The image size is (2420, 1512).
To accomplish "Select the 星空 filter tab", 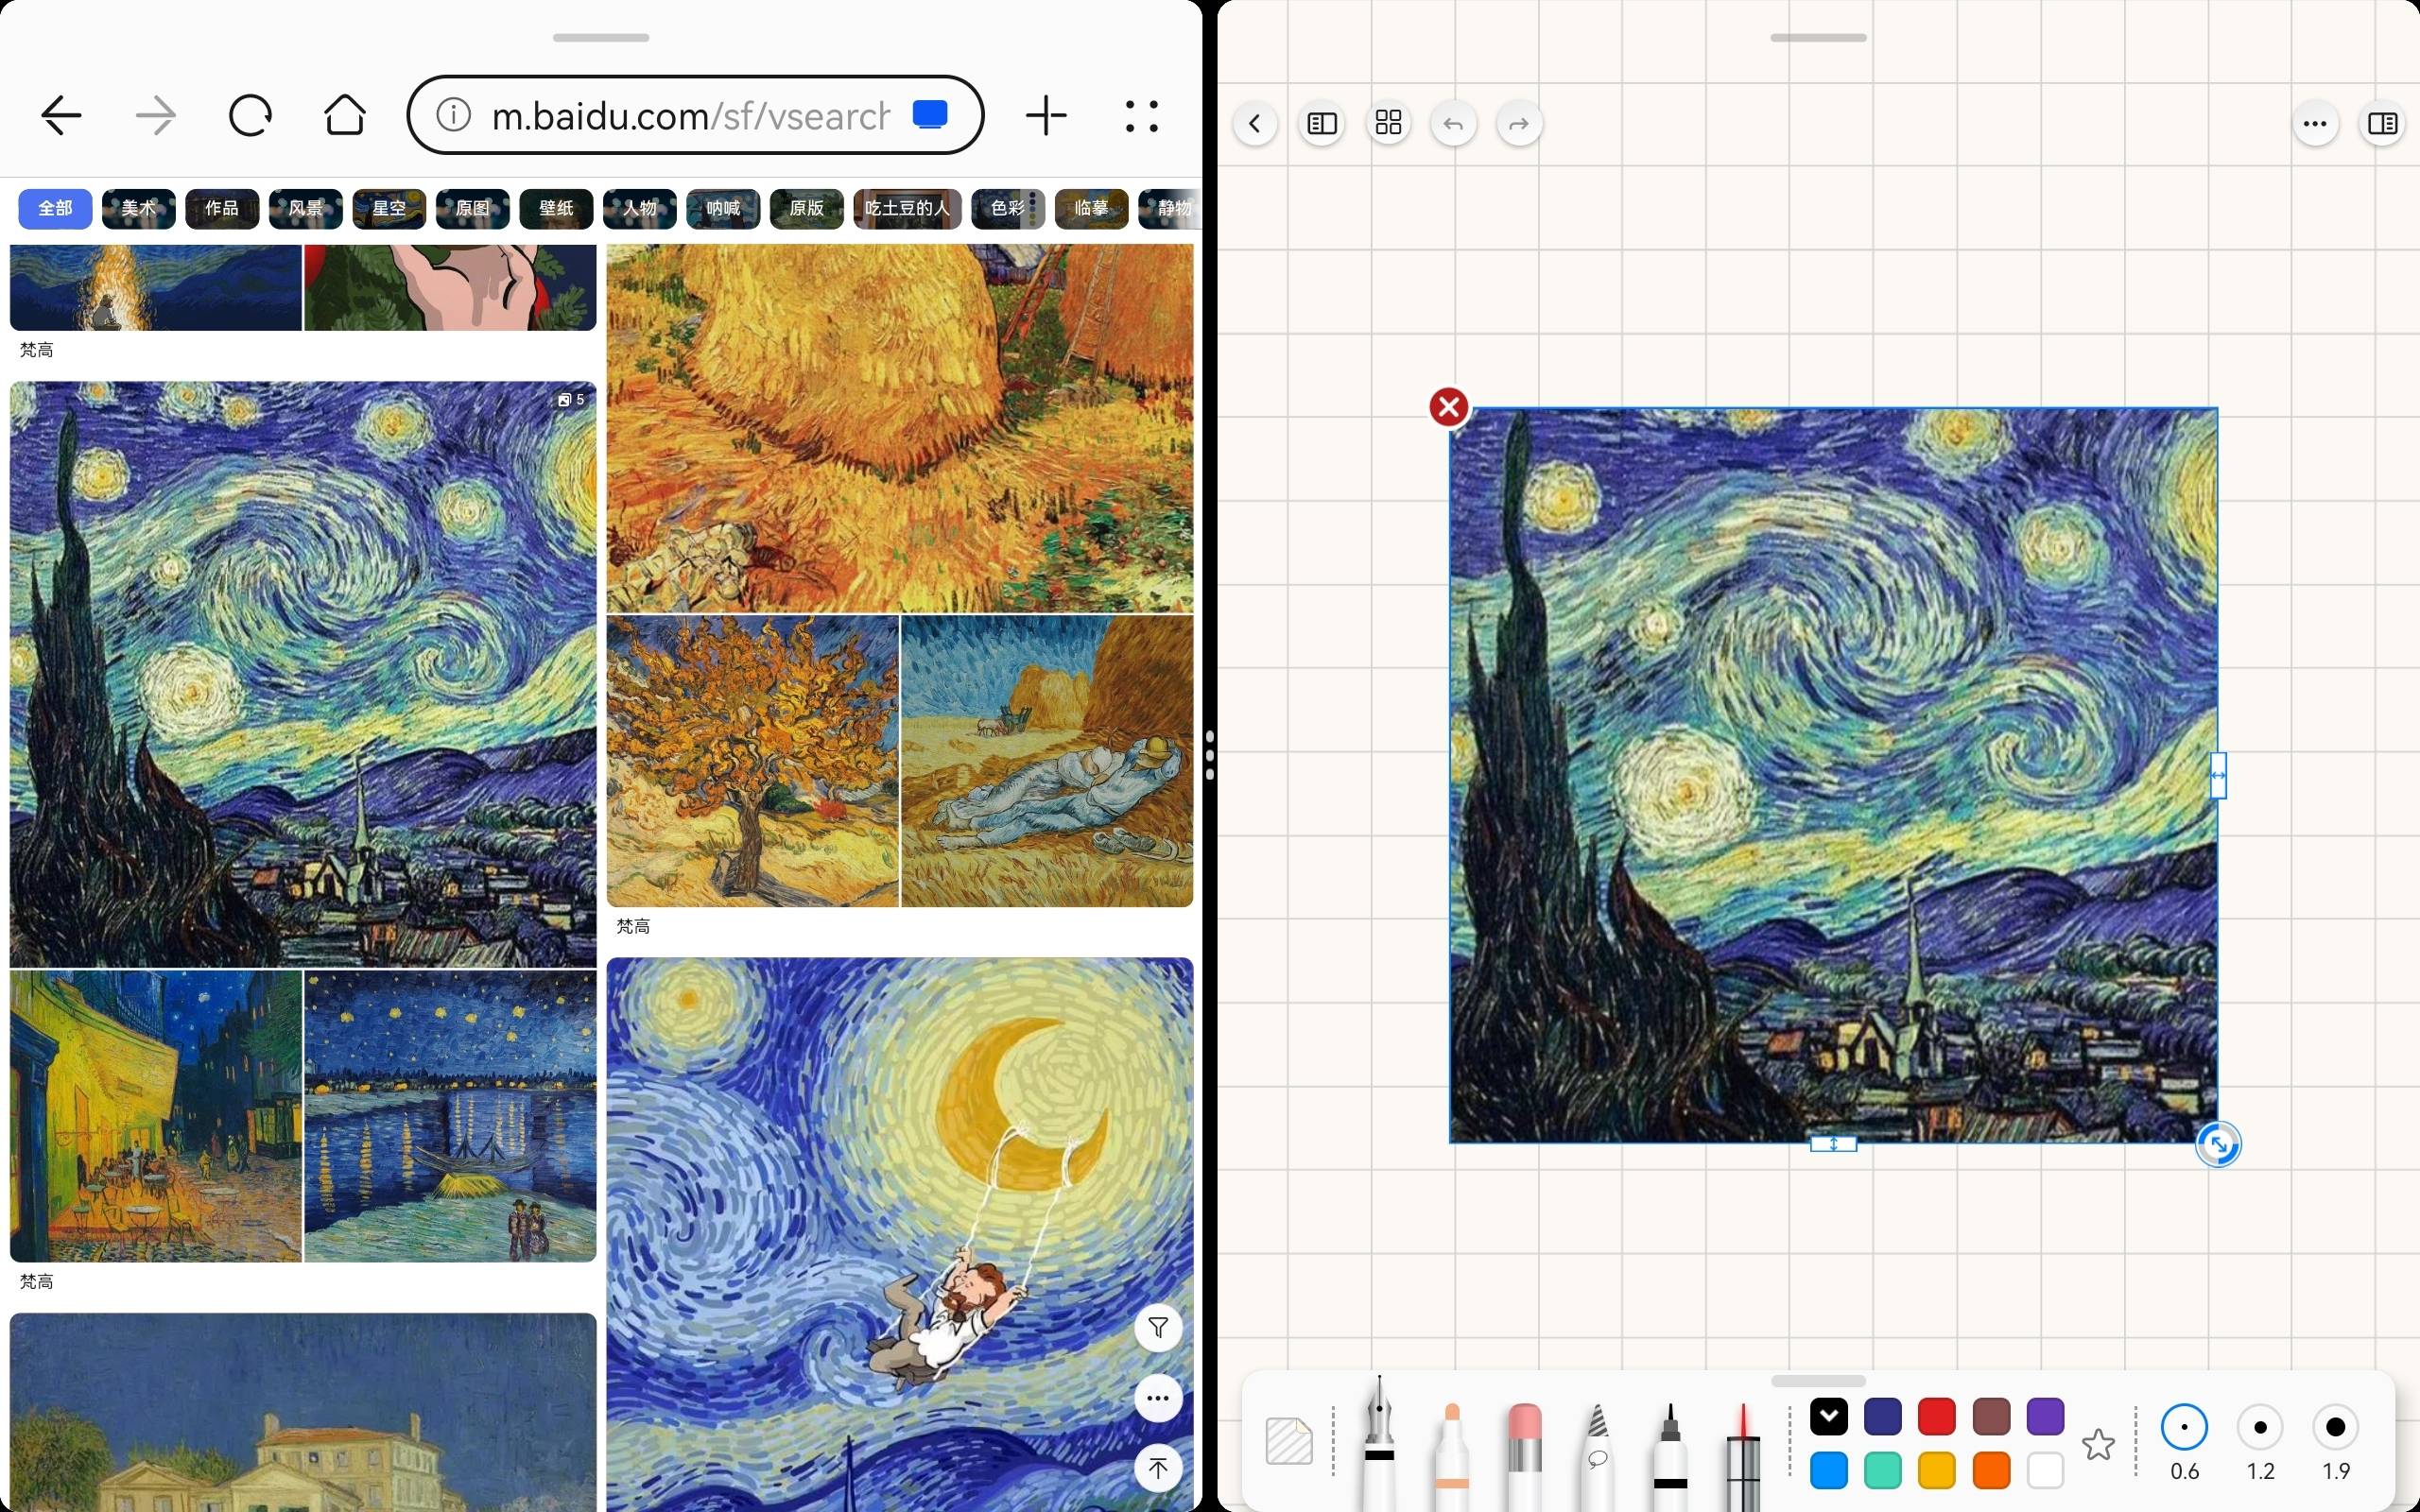I will click(389, 208).
